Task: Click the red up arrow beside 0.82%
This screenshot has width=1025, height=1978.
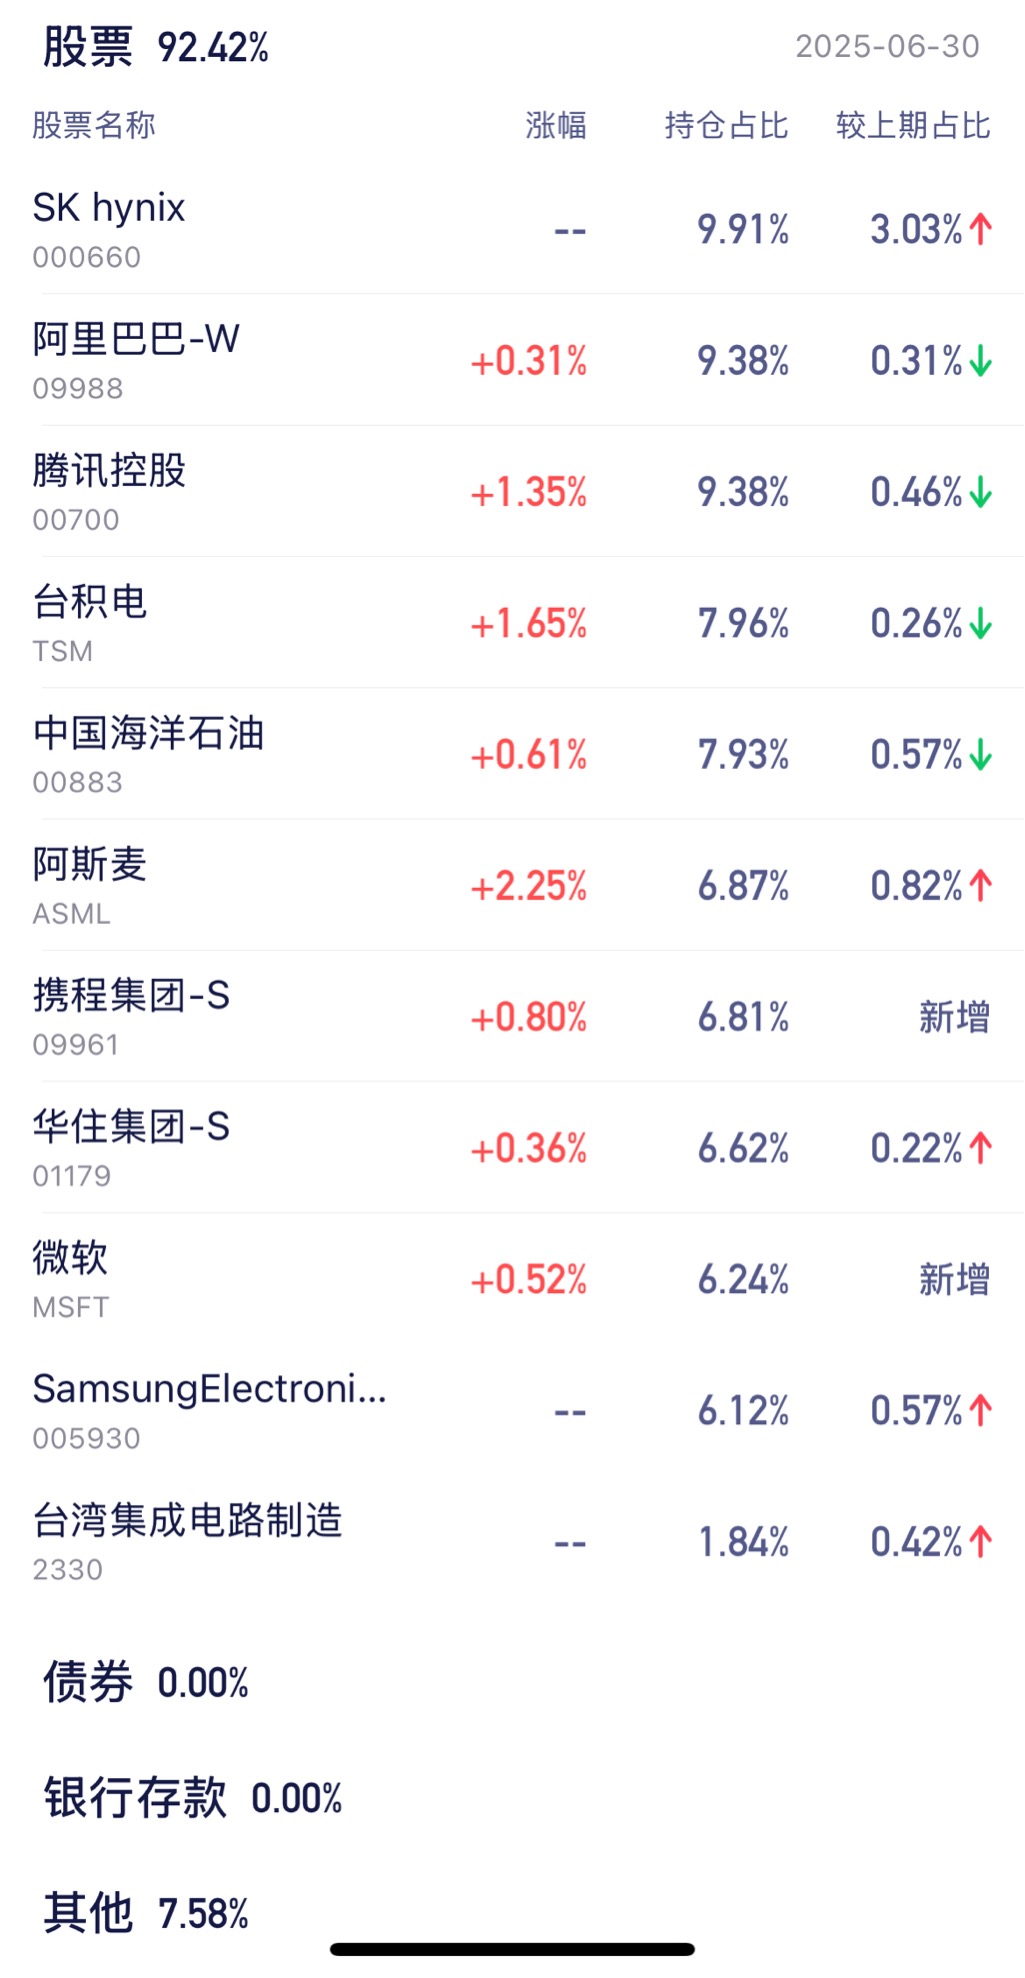Action: (981, 885)
